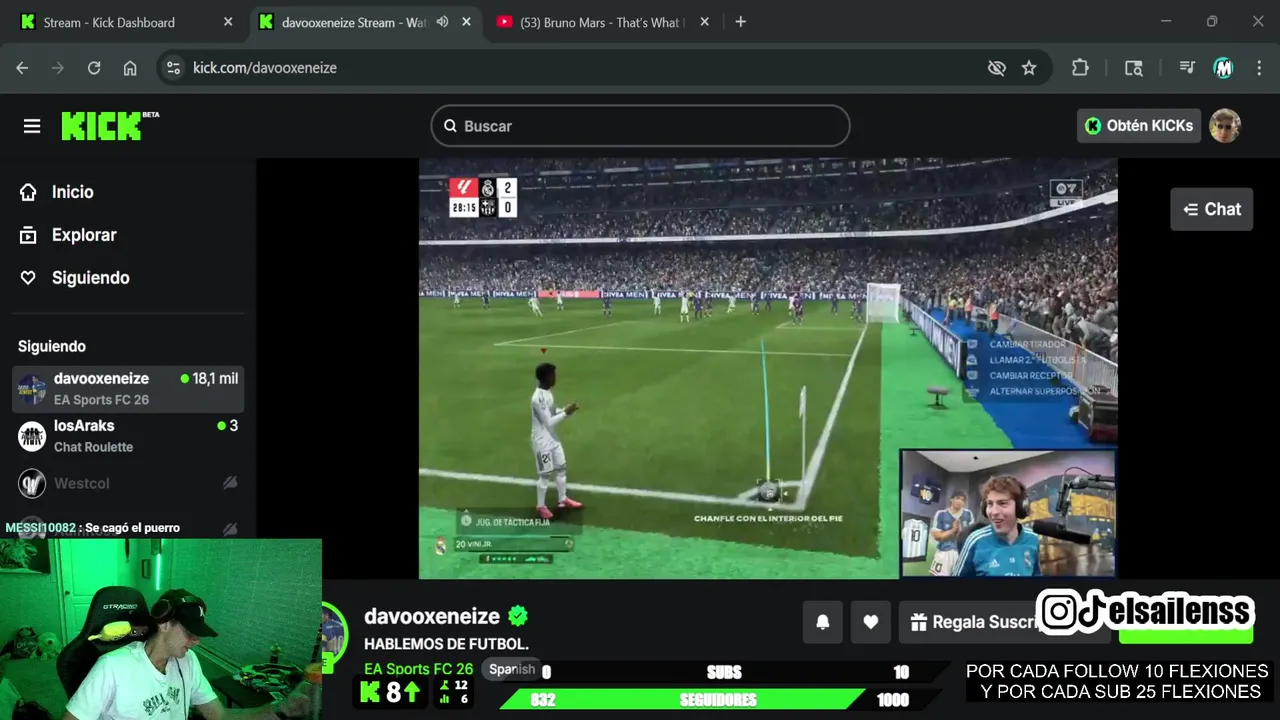The height and width of the screenshot is (720, 1280).
Task: Select Westcol channel in following list
Action: (x=128, y=484)
